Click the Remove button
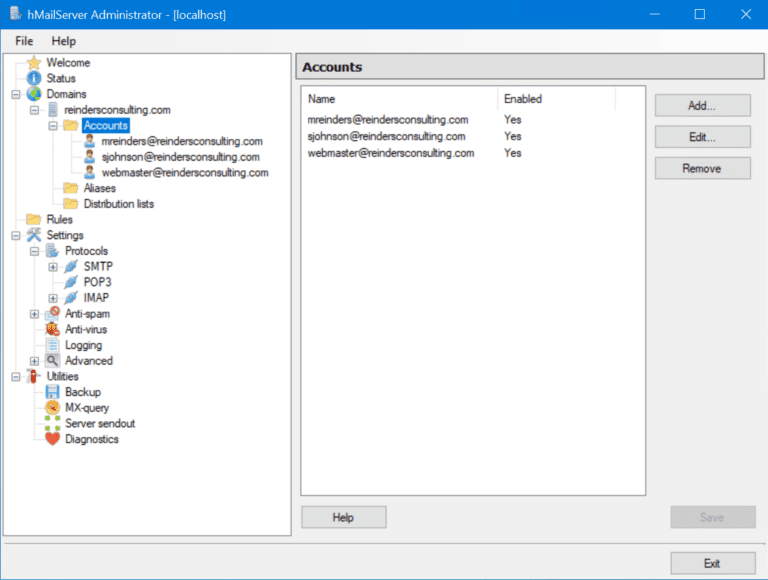 tap(702, 168)
